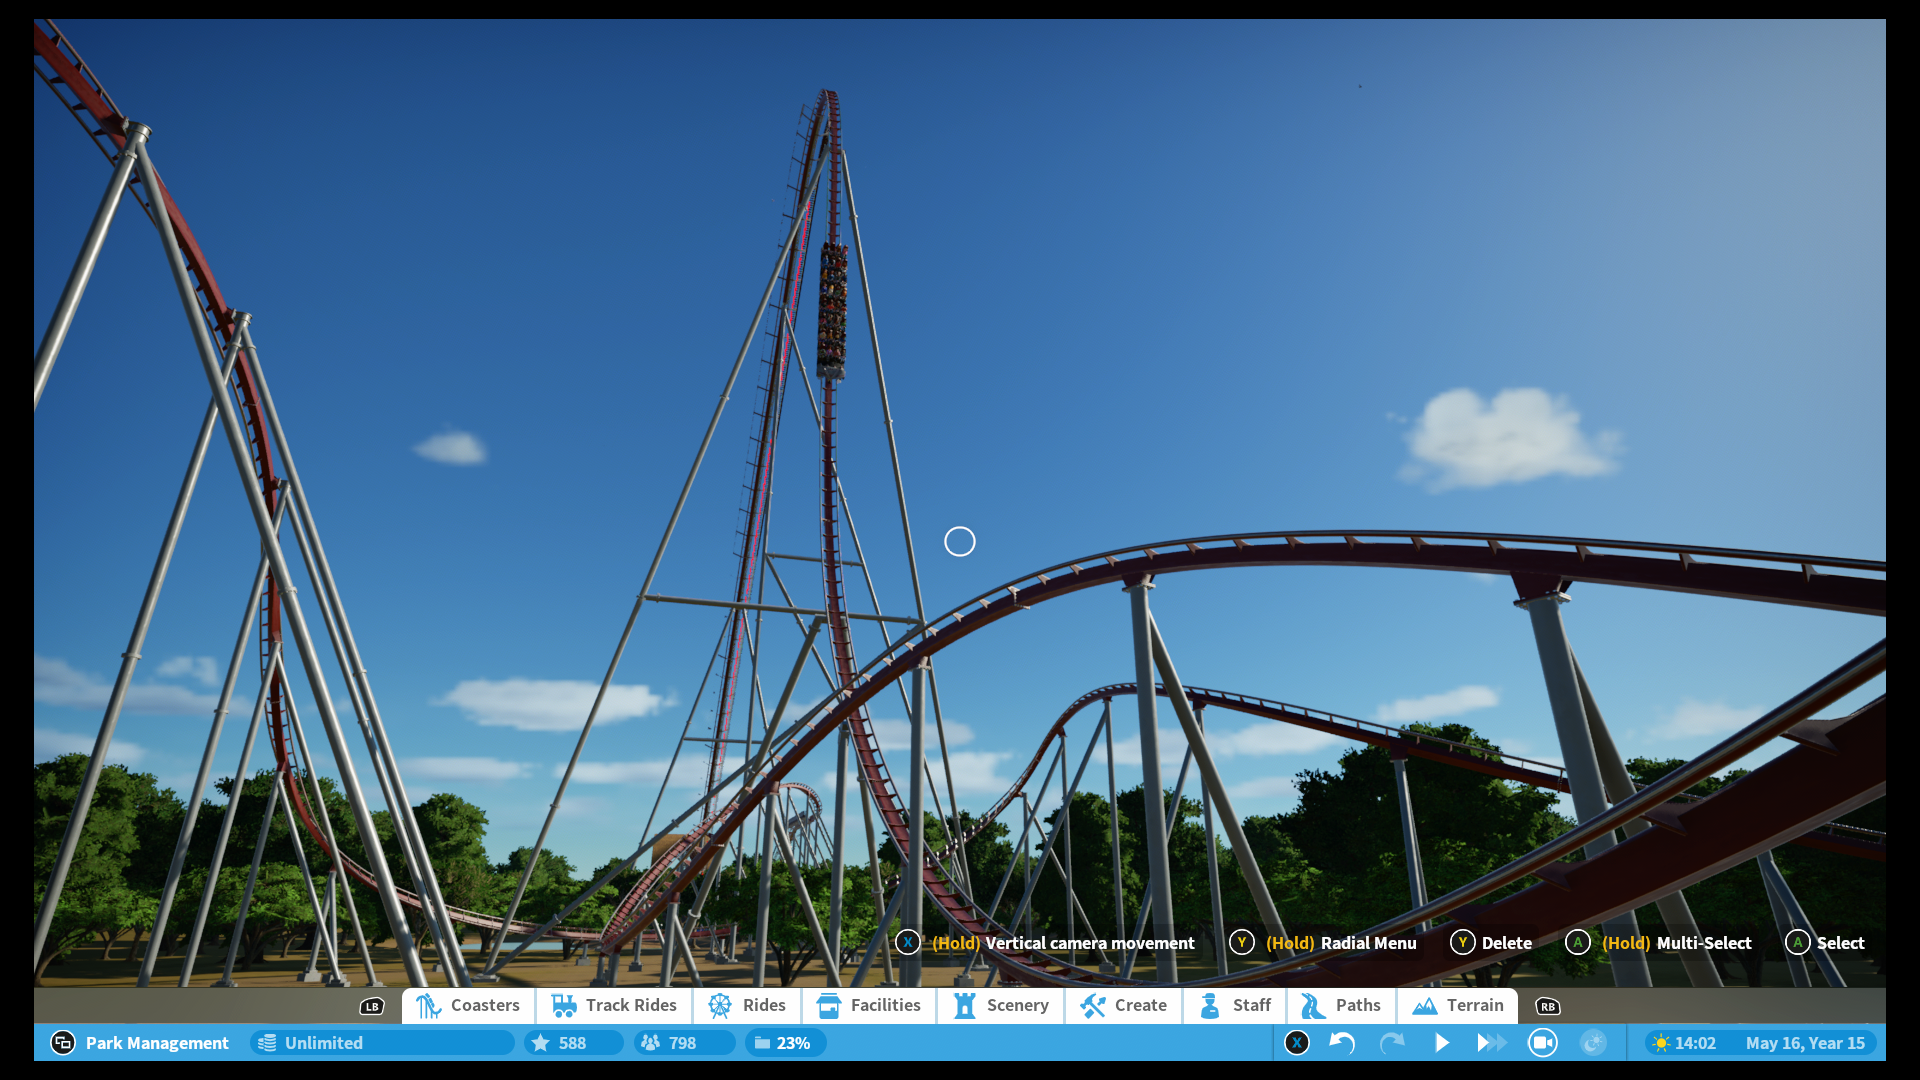
Task: Click the Vertical camera movement hint
Action: (1045, 943)
